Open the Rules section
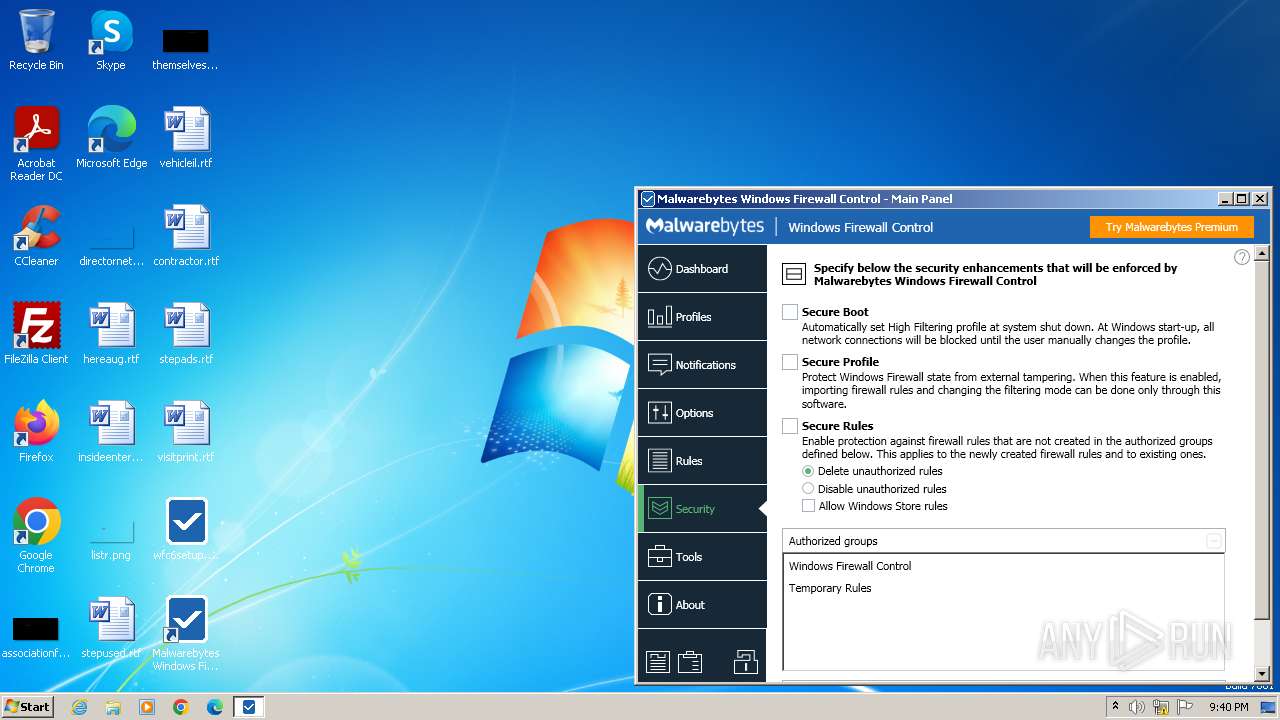1280x720 pixels. 702,461
